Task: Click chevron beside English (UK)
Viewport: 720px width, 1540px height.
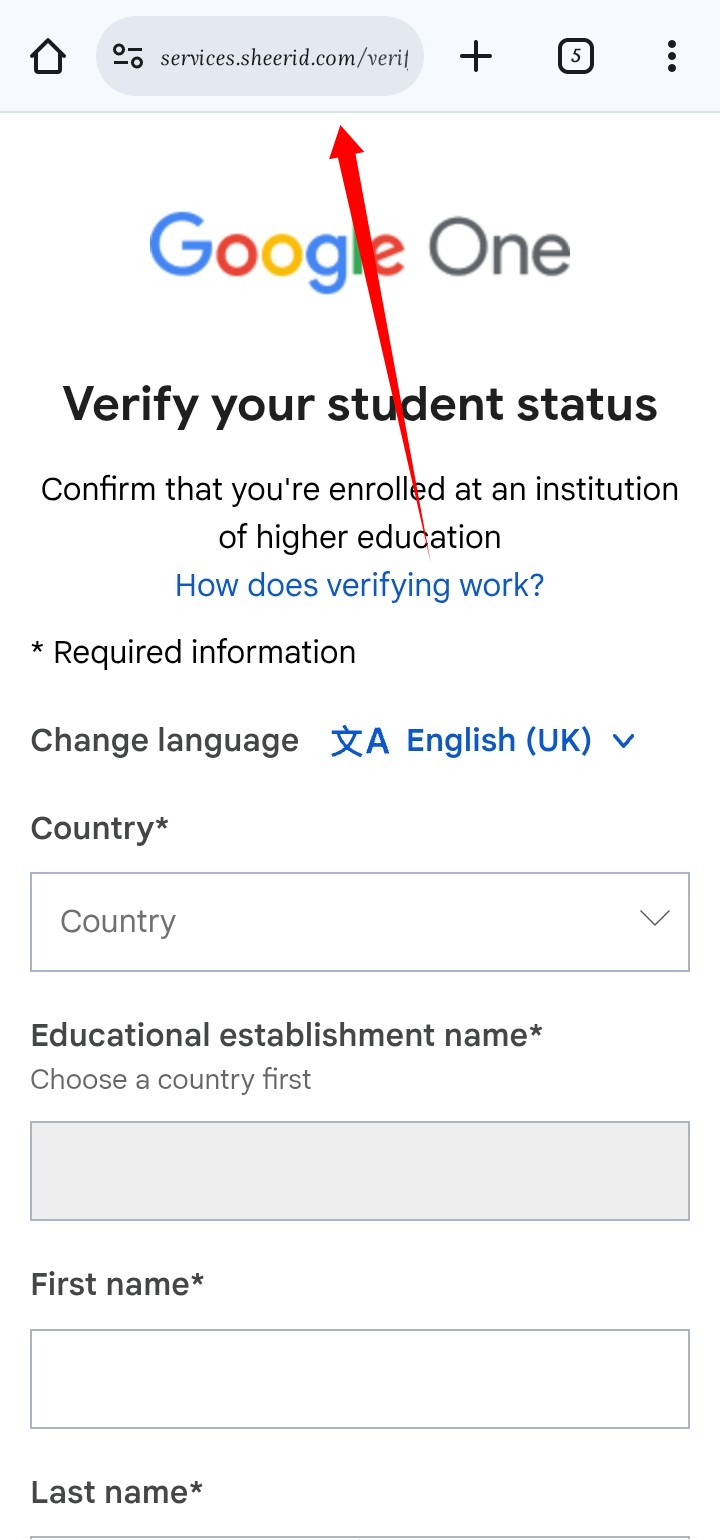Action: [624, 741]
